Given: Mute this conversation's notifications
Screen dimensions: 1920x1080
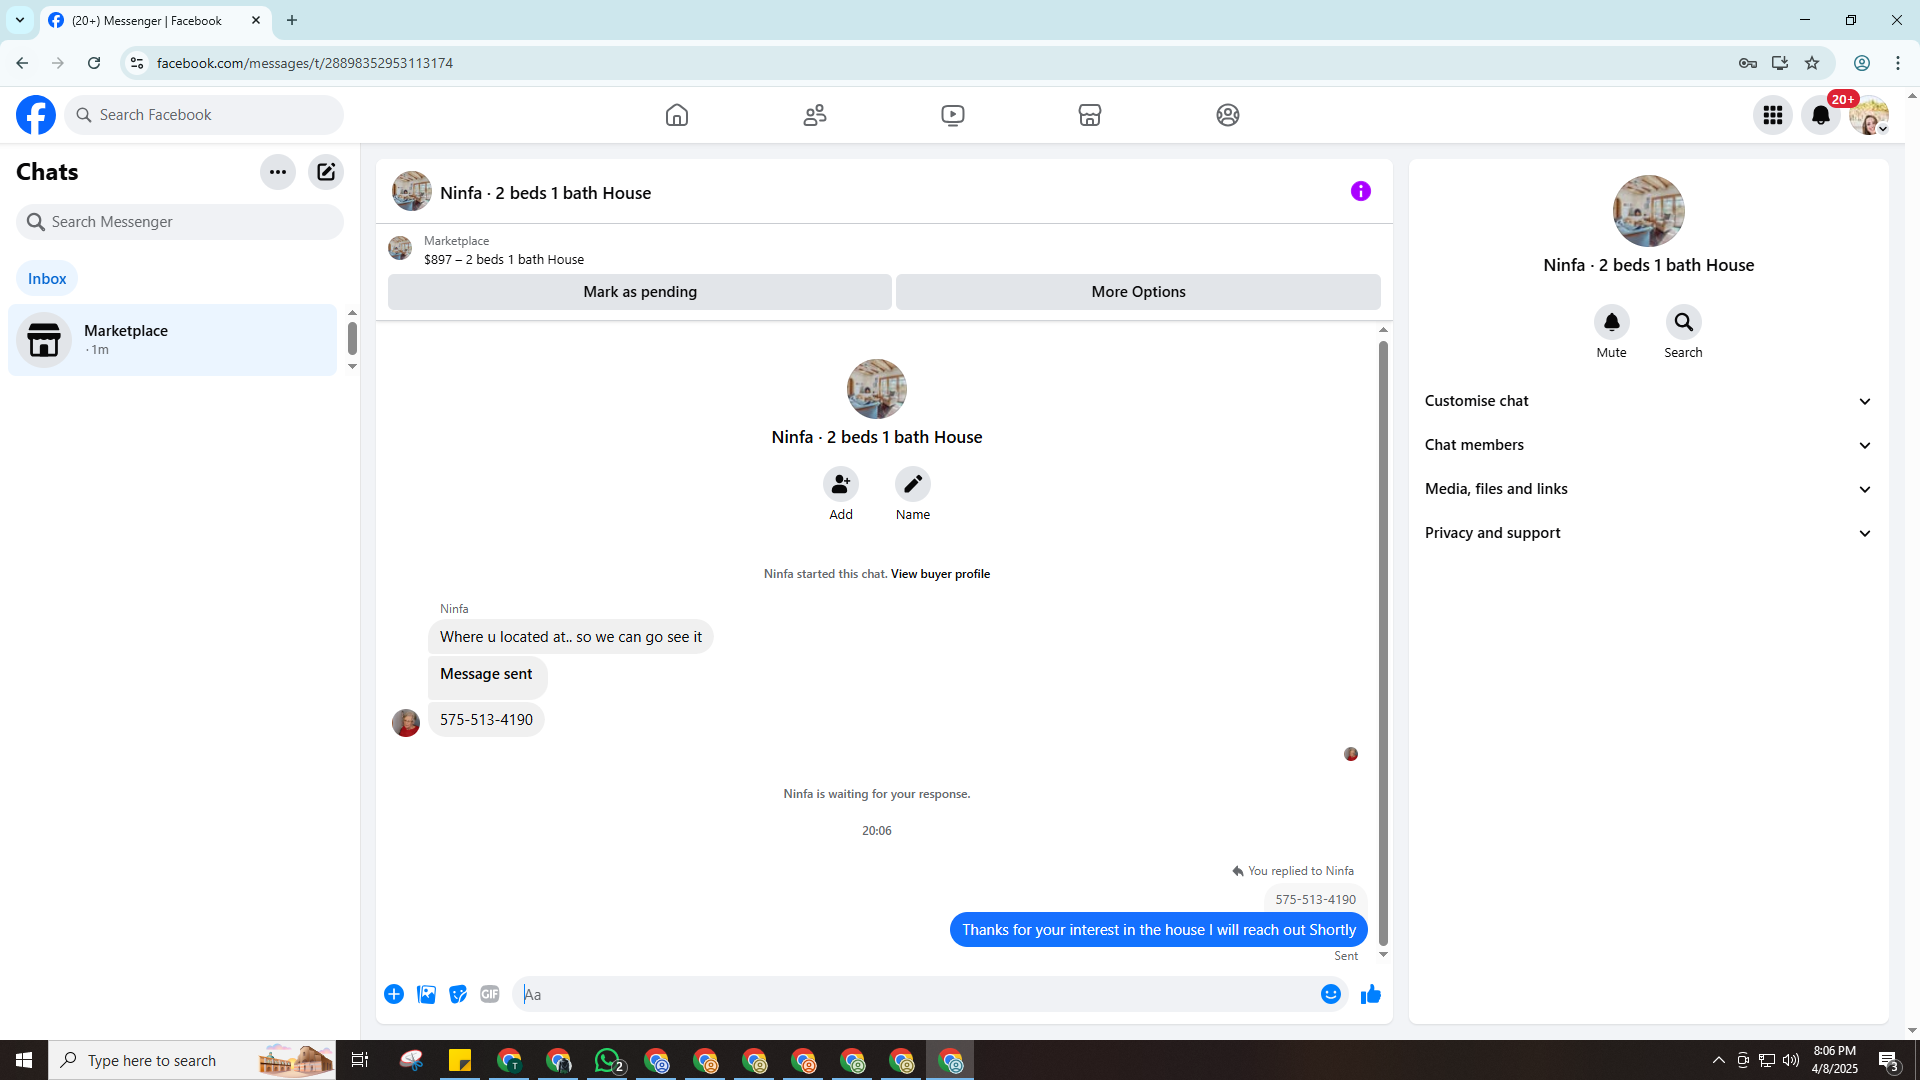Looking at the screenshot, I should [x=1611, y=323].
